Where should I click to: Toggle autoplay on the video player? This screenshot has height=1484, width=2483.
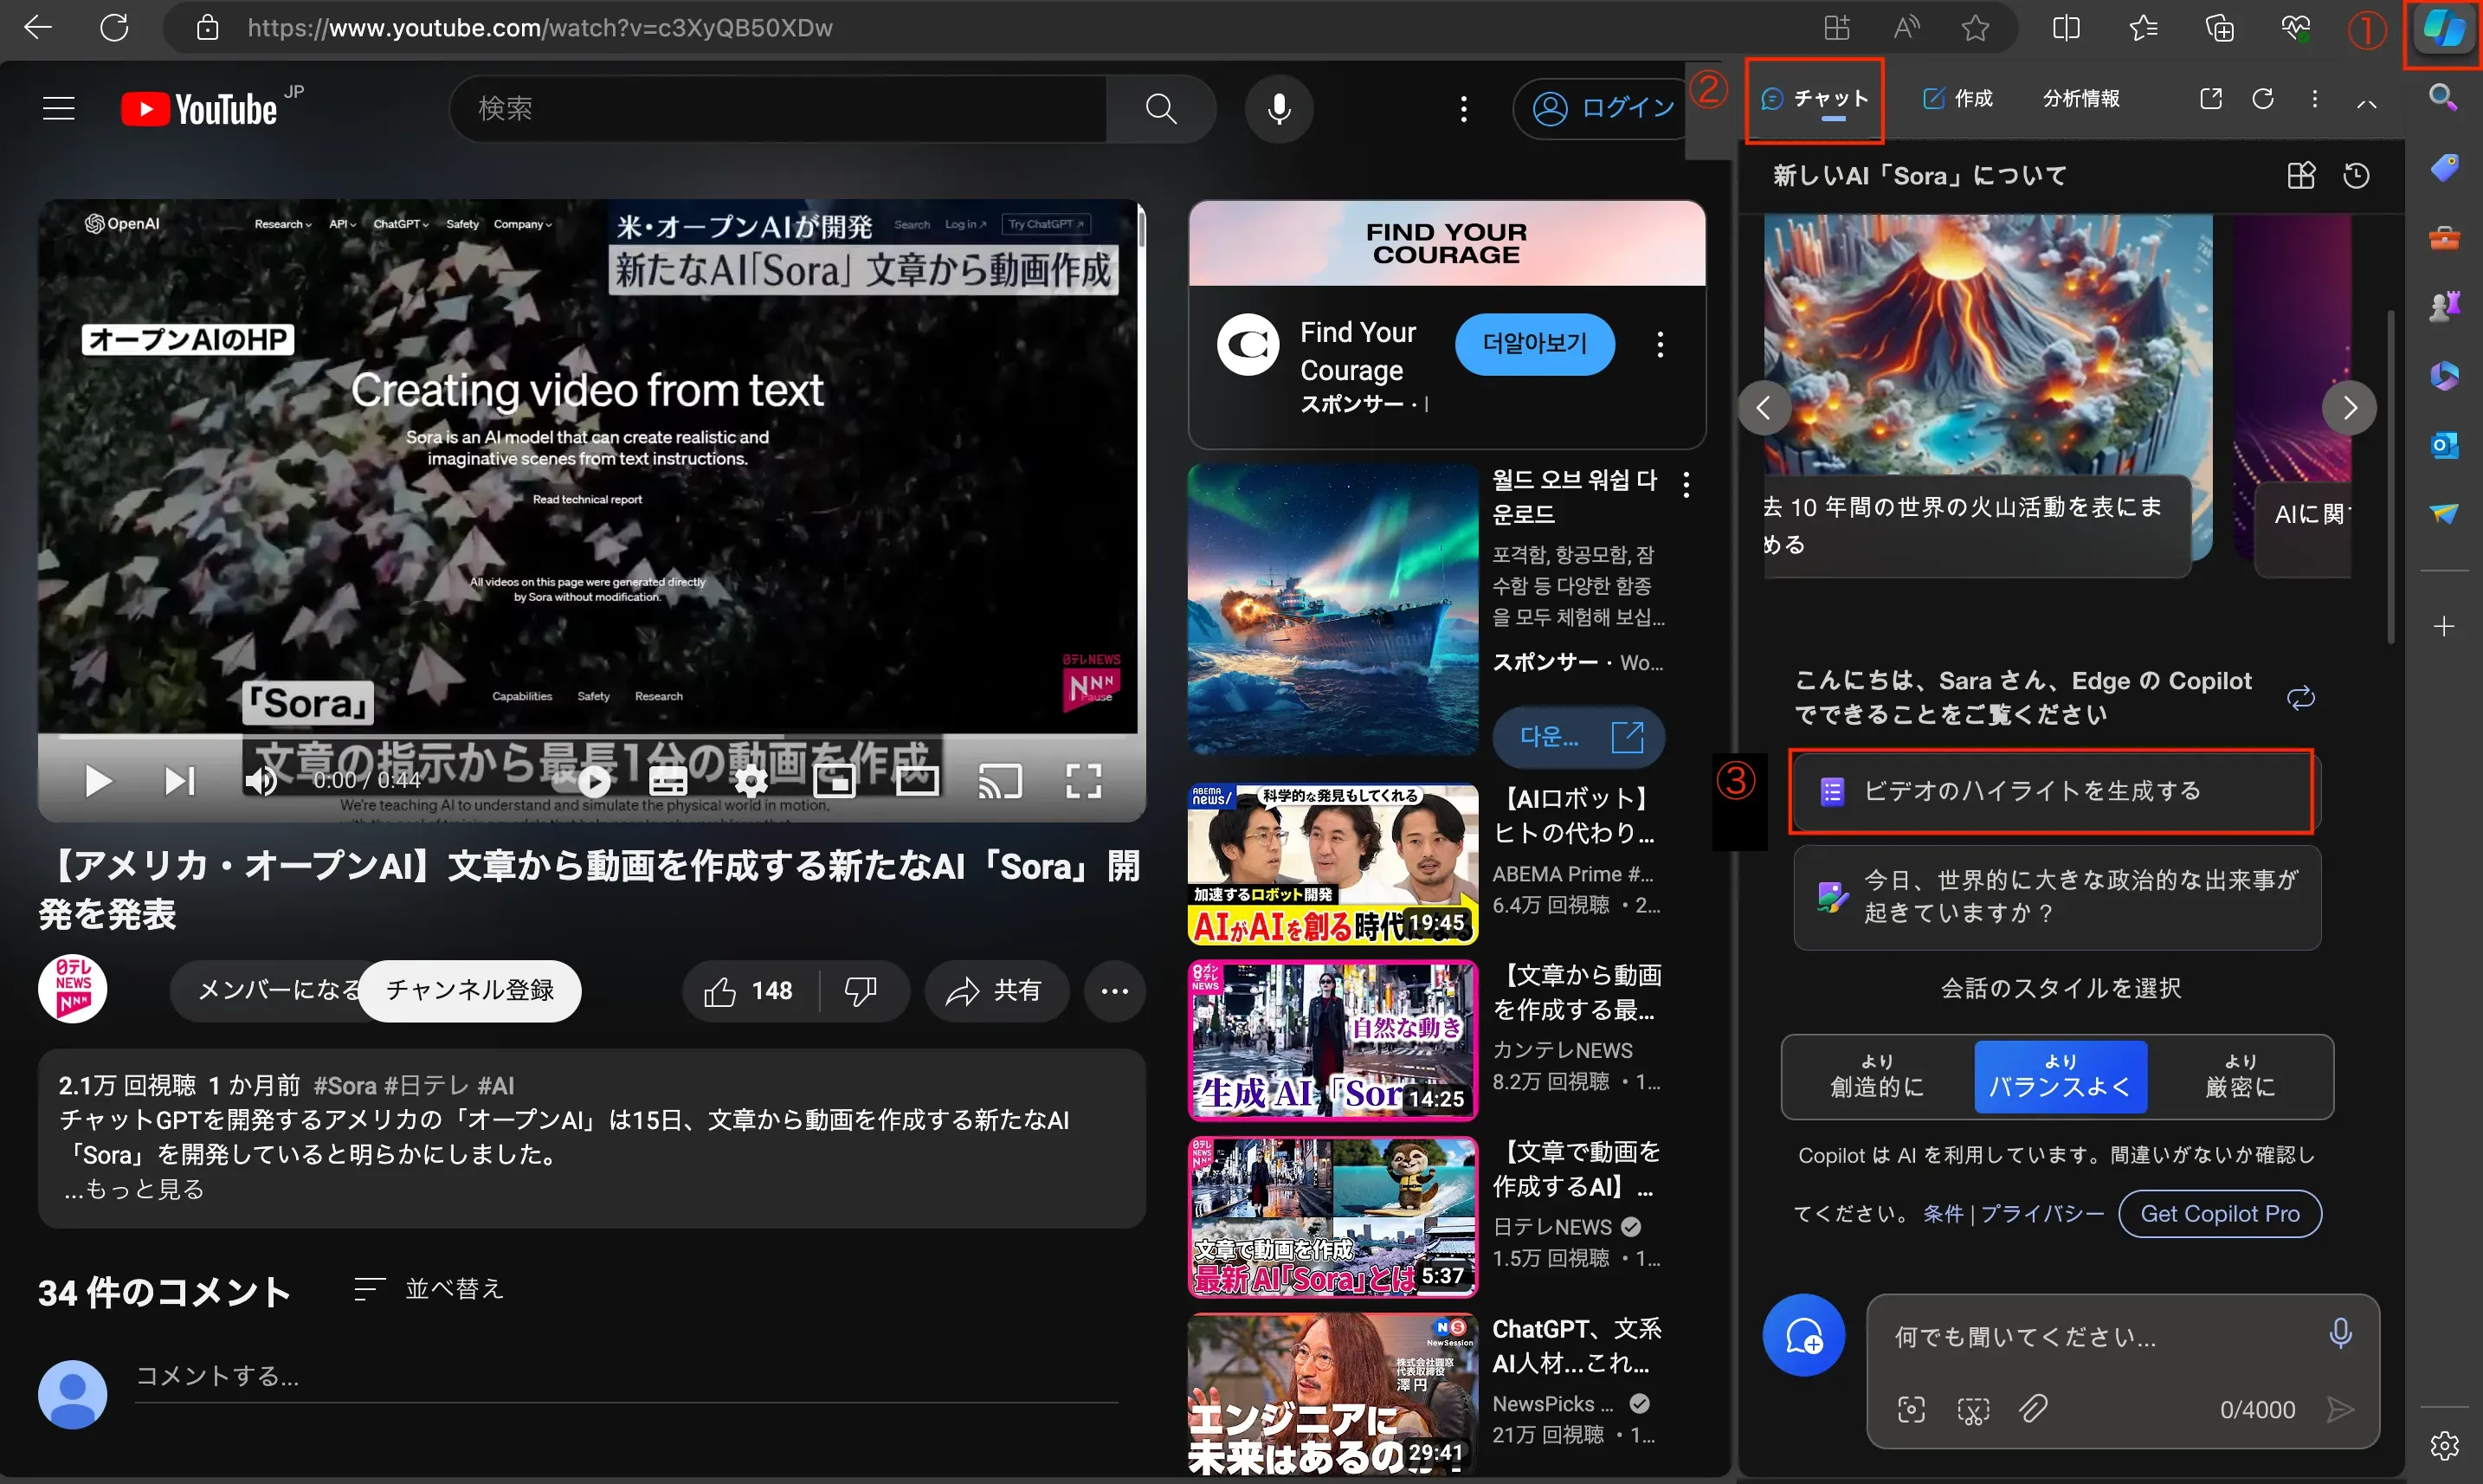pos(594,781)
